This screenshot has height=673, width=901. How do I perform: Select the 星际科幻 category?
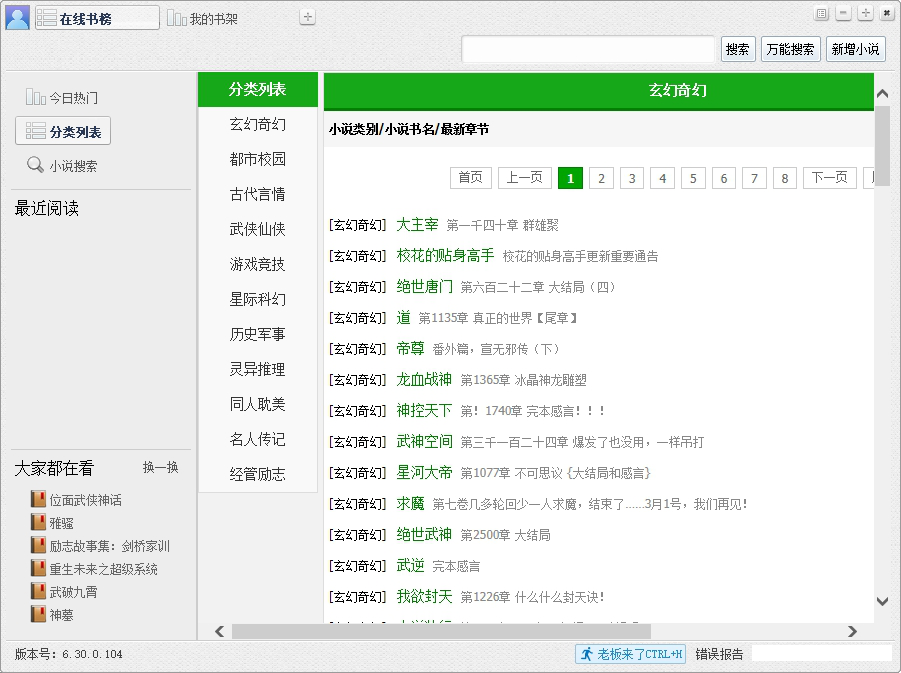[x=257, y=299]
